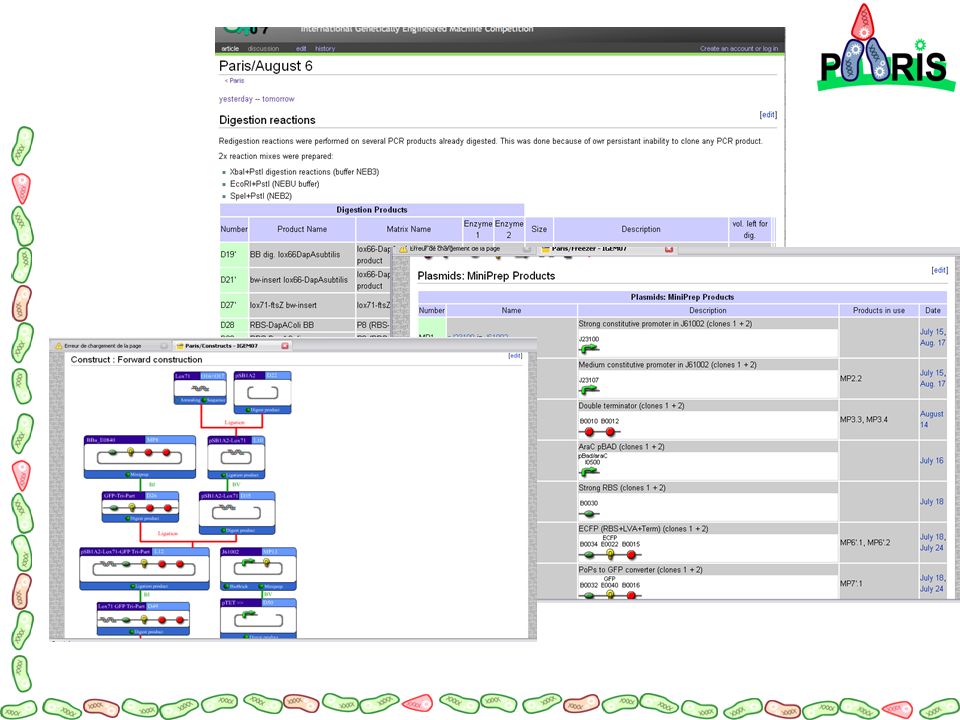
Task: Open the history tab on the wiki page
Action: pos(325,48)
